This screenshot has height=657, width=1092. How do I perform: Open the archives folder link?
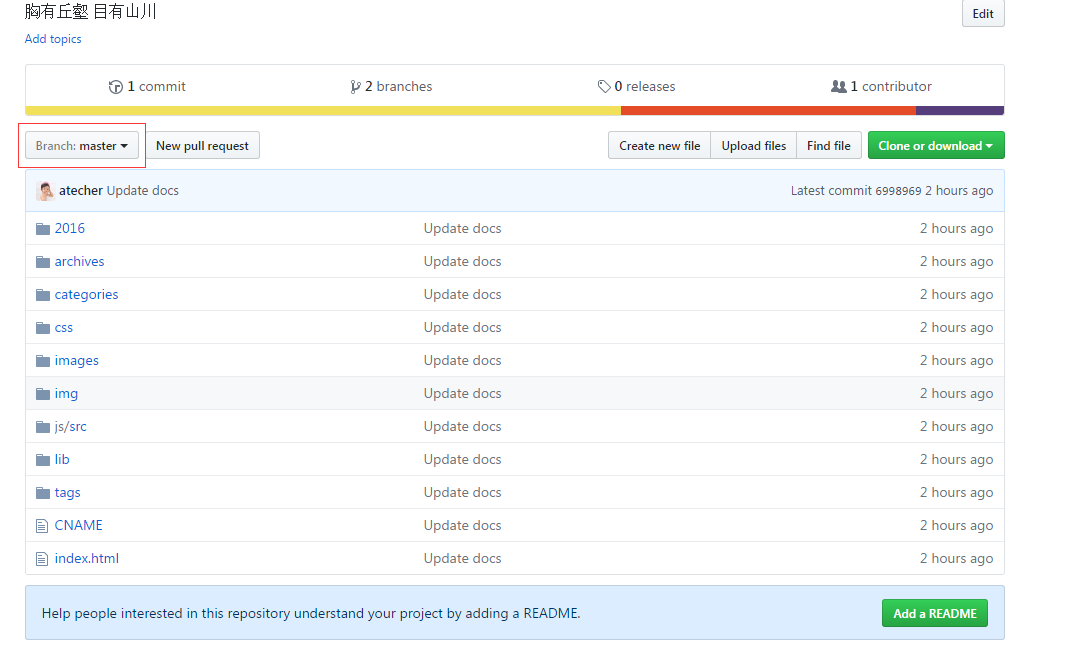pyautogui.click(x=79, y=262)
